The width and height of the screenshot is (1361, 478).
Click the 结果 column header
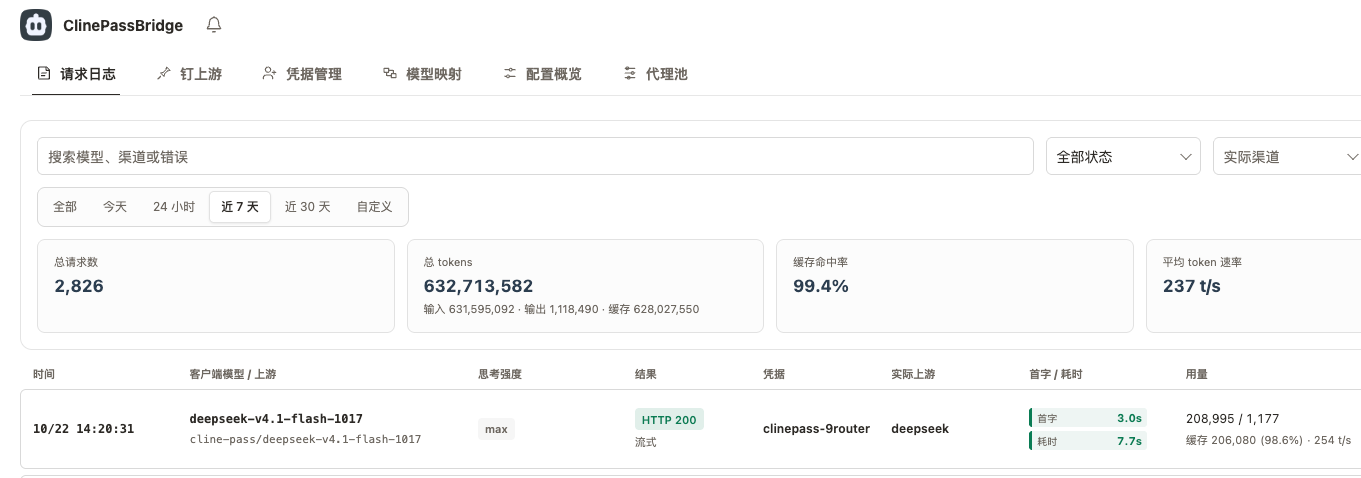pos(646,374)
